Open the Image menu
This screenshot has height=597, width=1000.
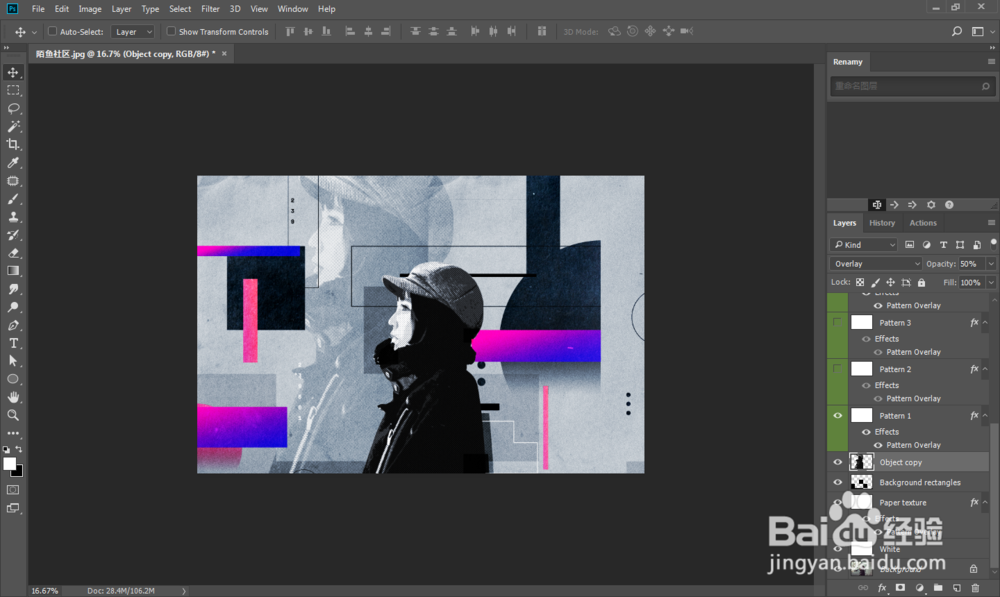coord(90,9)
